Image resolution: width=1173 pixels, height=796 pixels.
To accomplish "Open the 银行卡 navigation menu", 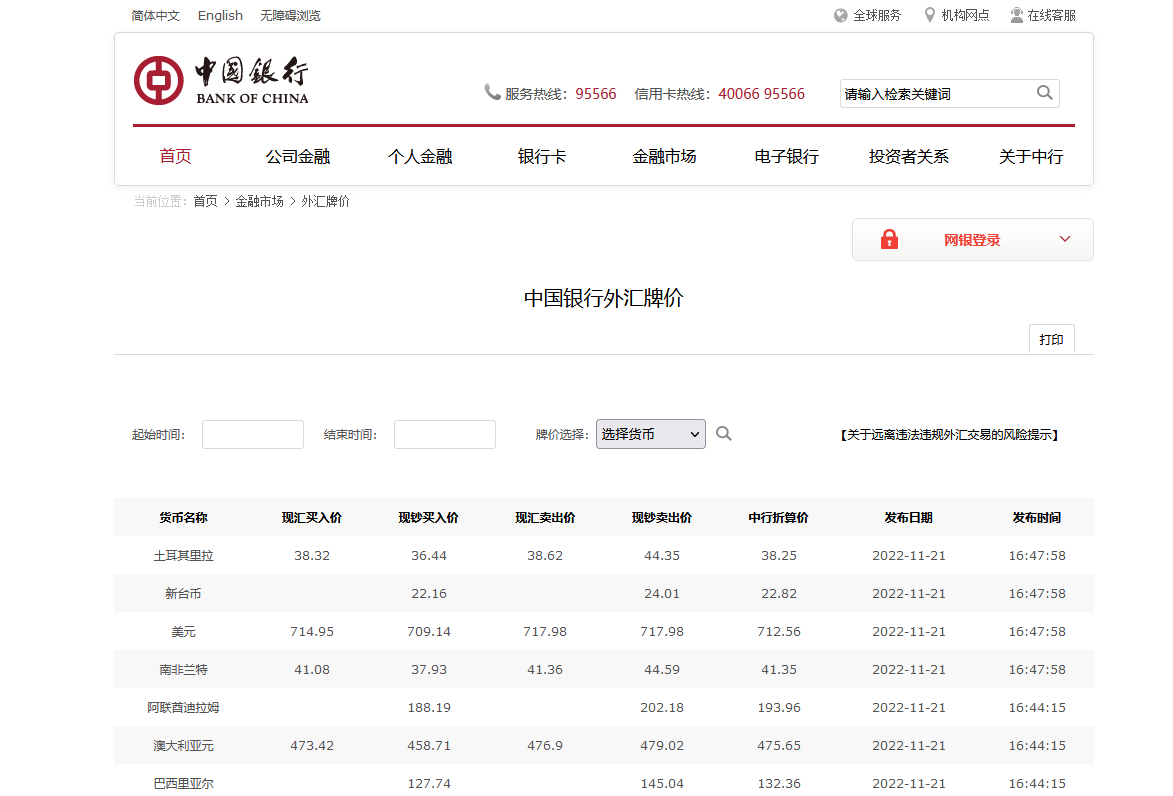I will [x=542, y=156].
